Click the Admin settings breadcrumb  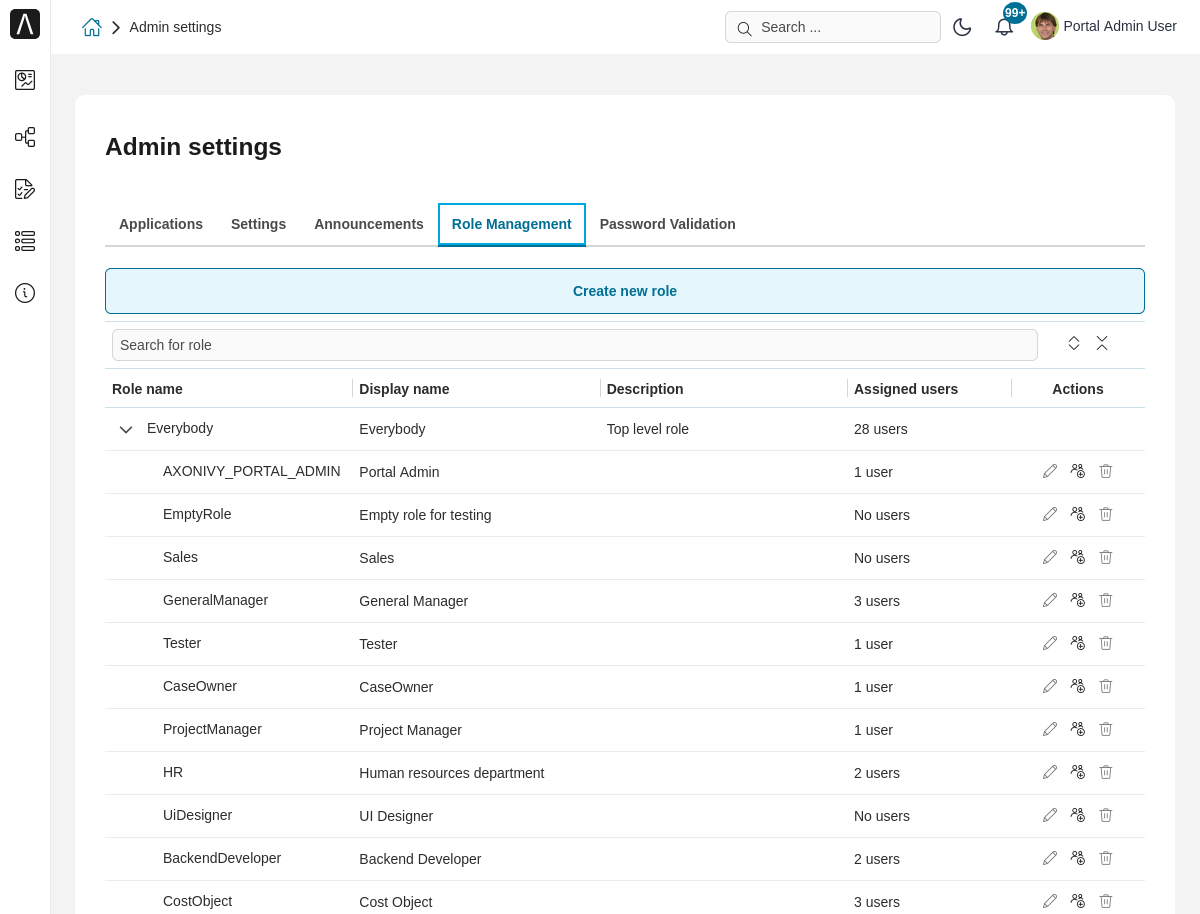pos(175,27)
